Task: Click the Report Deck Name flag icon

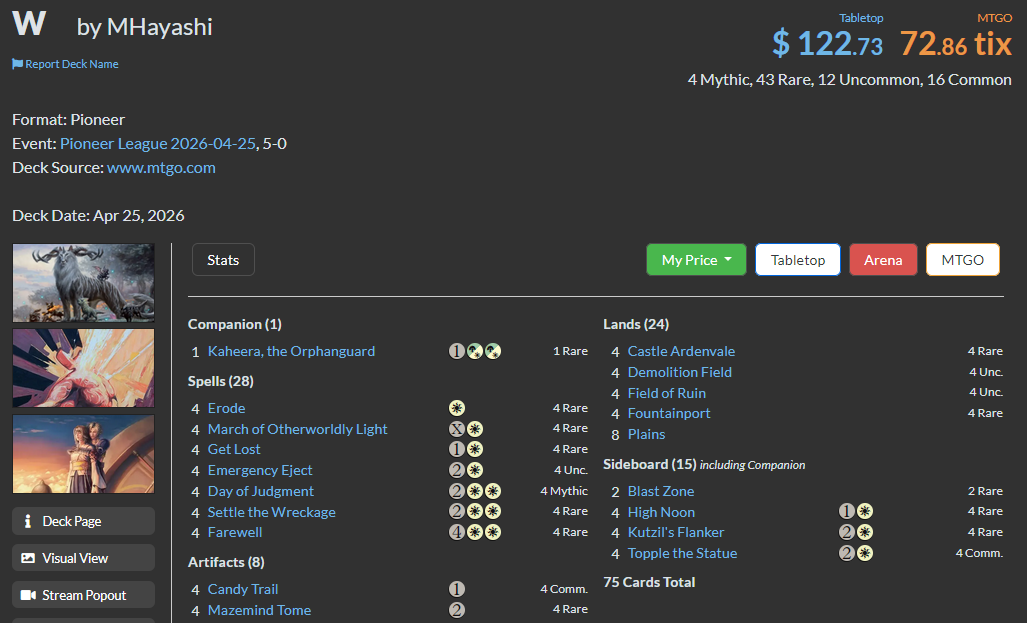Action: [x=17, y=64]
